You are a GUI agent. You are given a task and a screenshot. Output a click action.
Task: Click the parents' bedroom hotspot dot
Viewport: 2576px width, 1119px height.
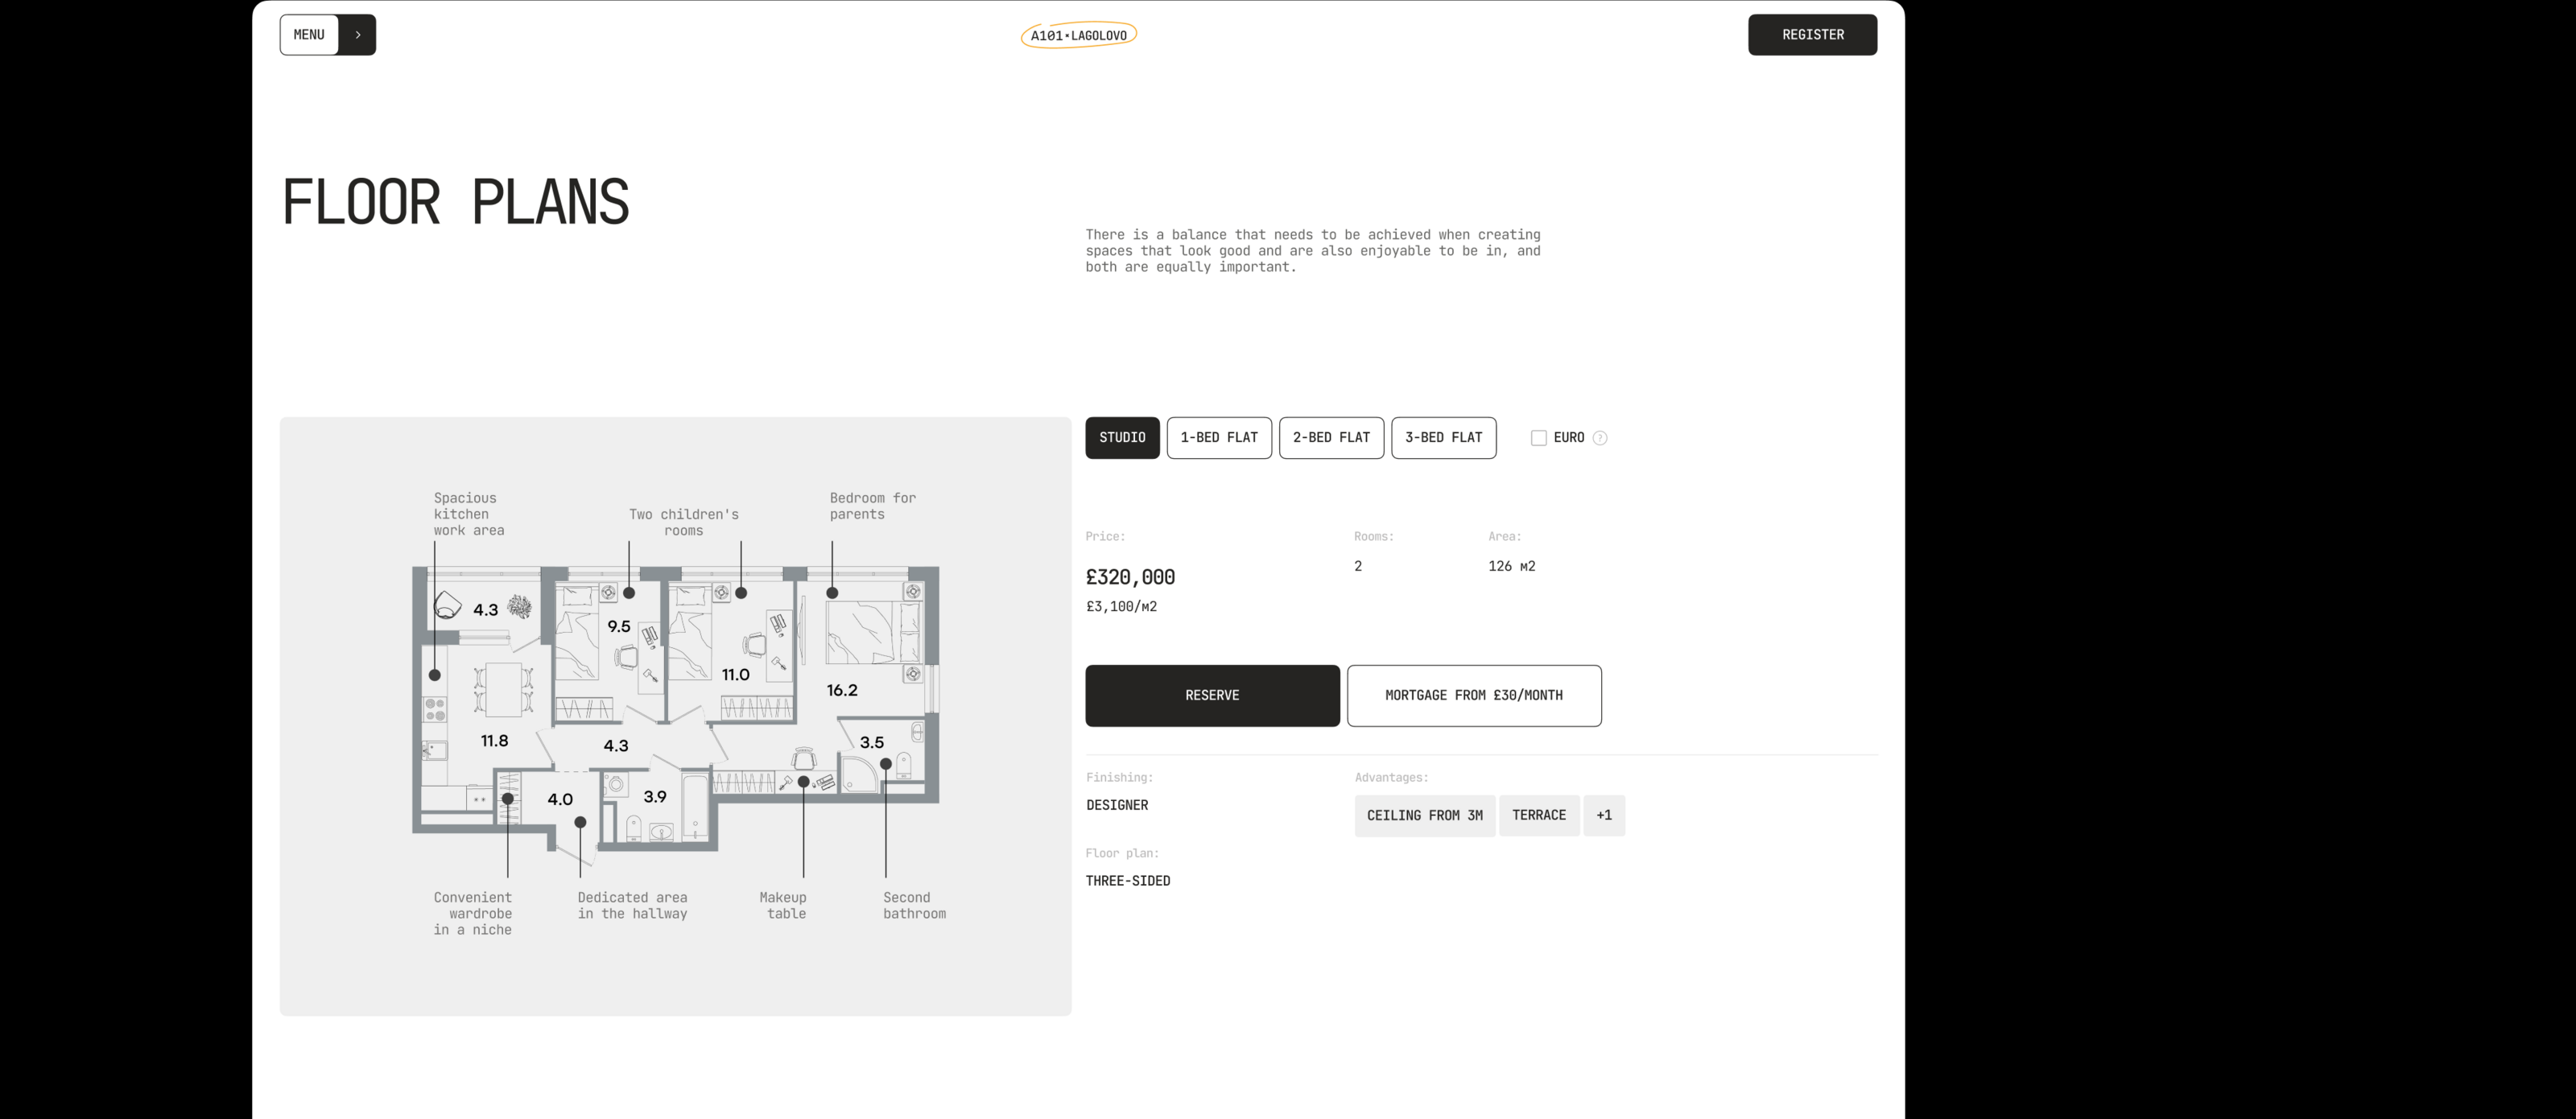(x=832, y=593)
